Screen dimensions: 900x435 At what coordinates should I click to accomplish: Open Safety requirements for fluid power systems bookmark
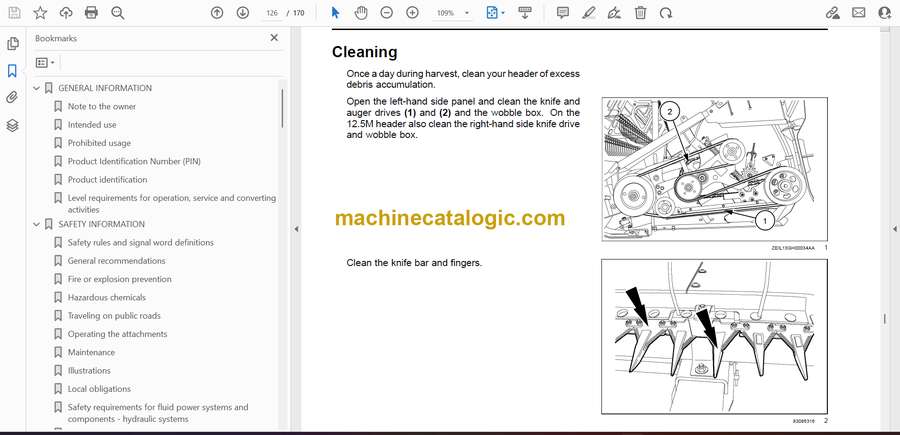click(x=158, y=413)
